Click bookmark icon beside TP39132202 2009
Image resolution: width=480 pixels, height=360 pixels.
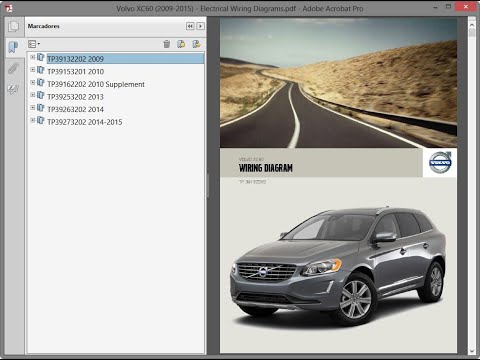coord(41,57)
